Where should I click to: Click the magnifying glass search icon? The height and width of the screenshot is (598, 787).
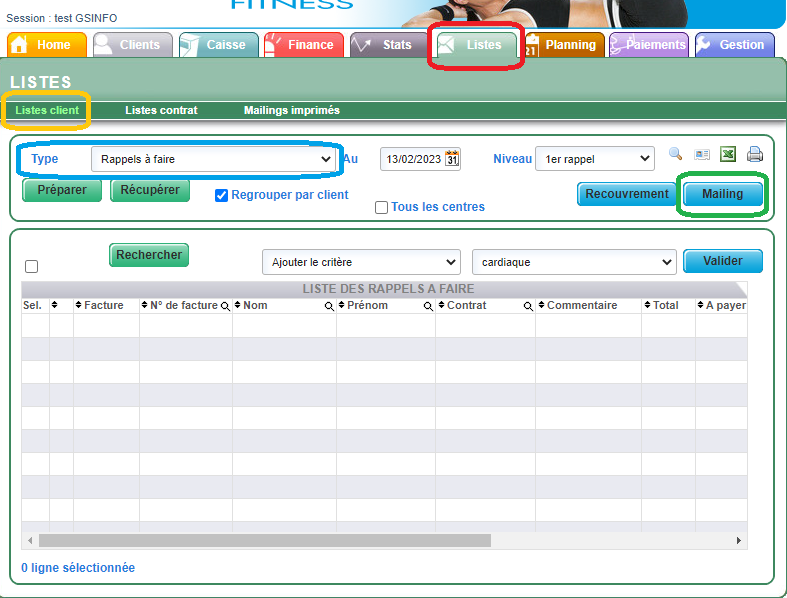point(675,154)
